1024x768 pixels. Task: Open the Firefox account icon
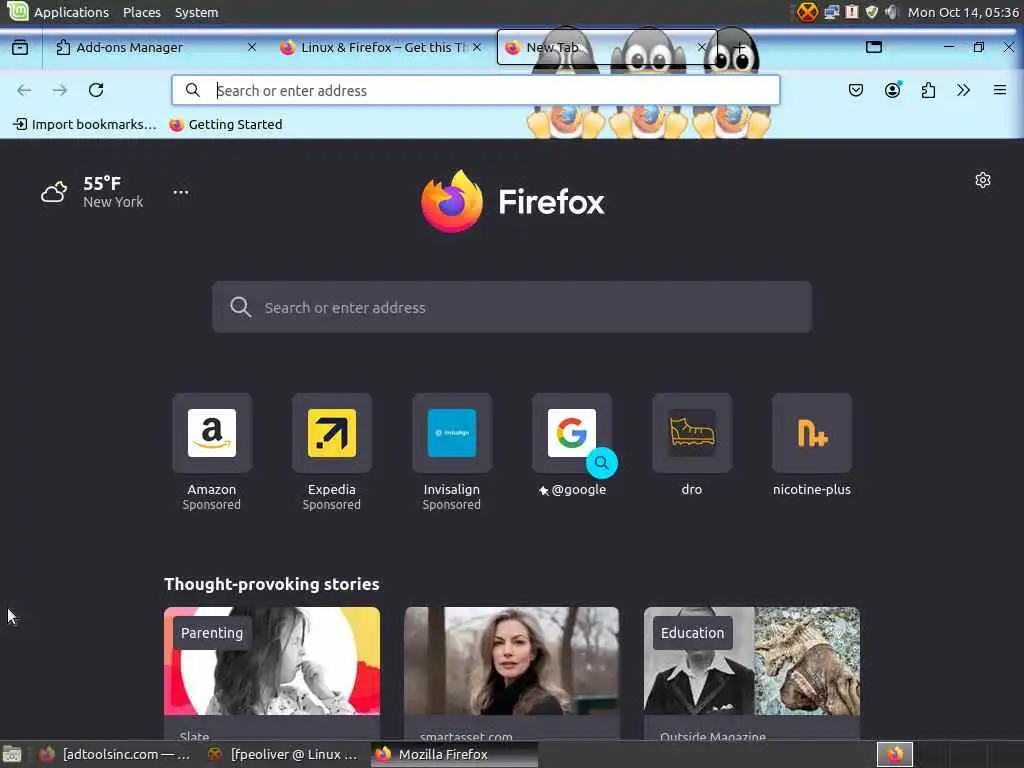[892, 90]
